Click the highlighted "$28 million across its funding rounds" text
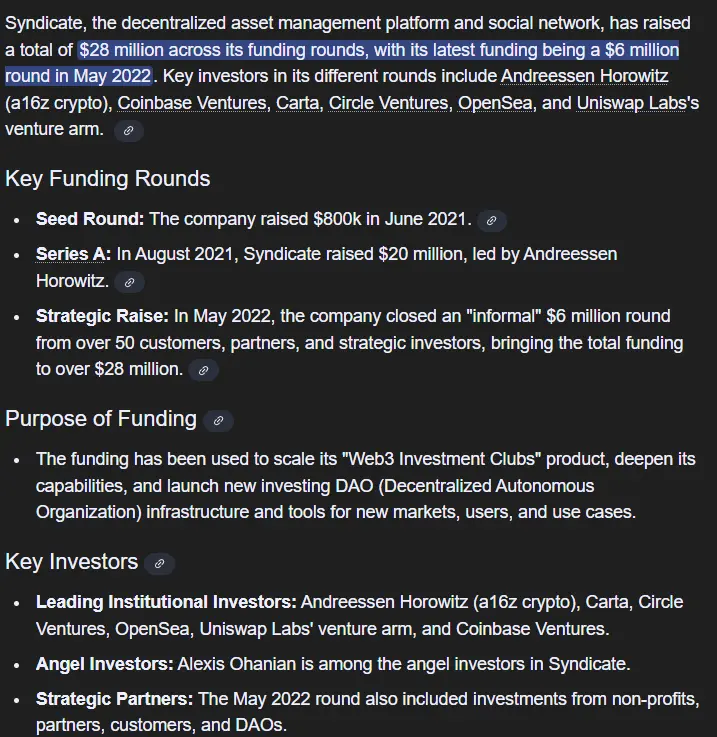Screen dimensions: 717x737 tap(223, 50)
